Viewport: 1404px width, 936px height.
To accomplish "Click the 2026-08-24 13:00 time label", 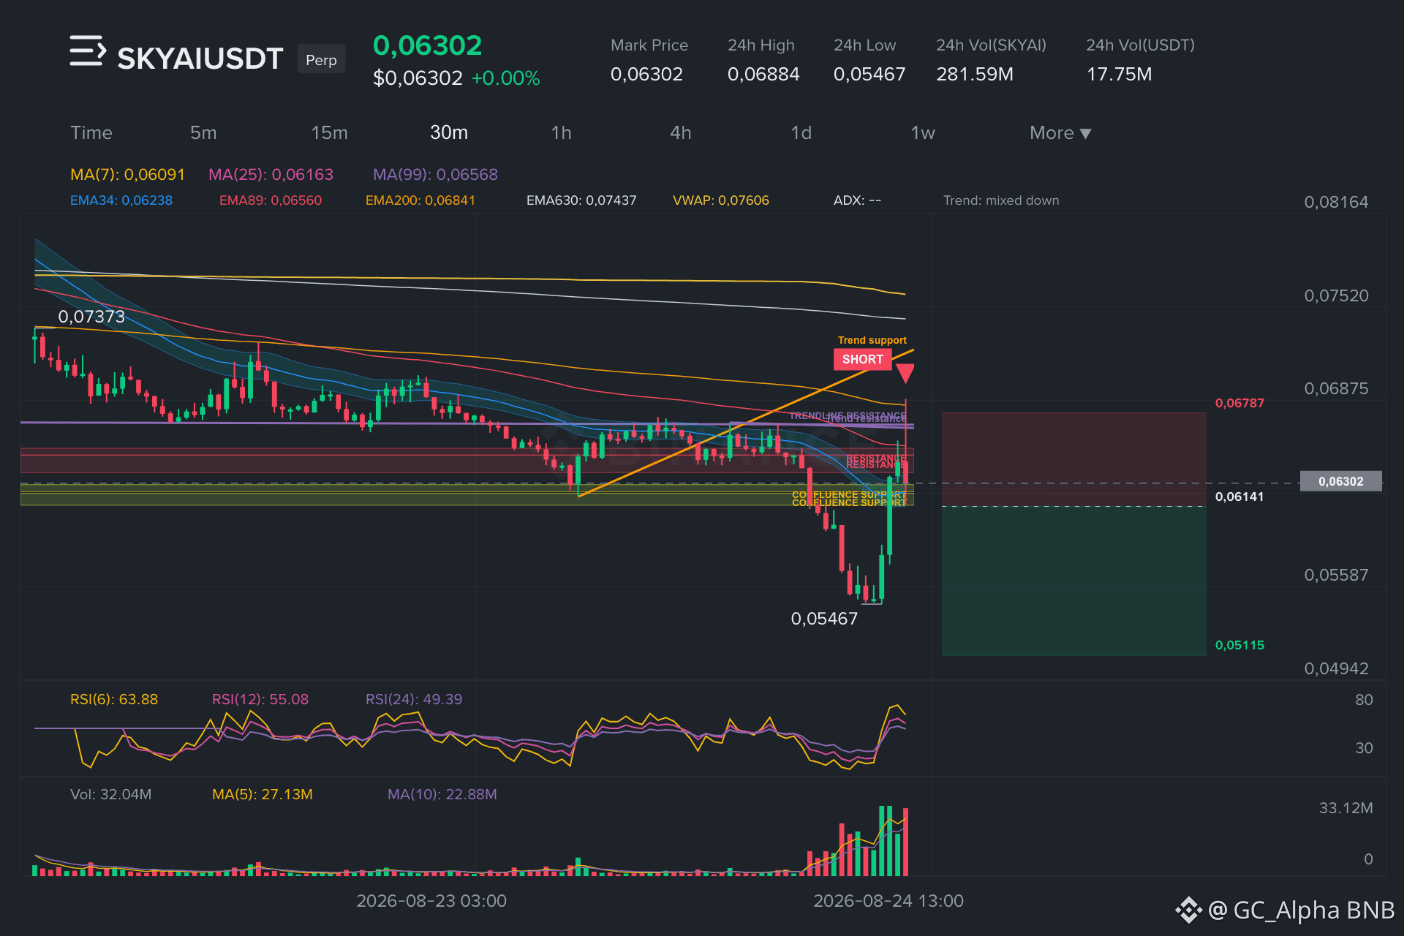I will 888,901.
